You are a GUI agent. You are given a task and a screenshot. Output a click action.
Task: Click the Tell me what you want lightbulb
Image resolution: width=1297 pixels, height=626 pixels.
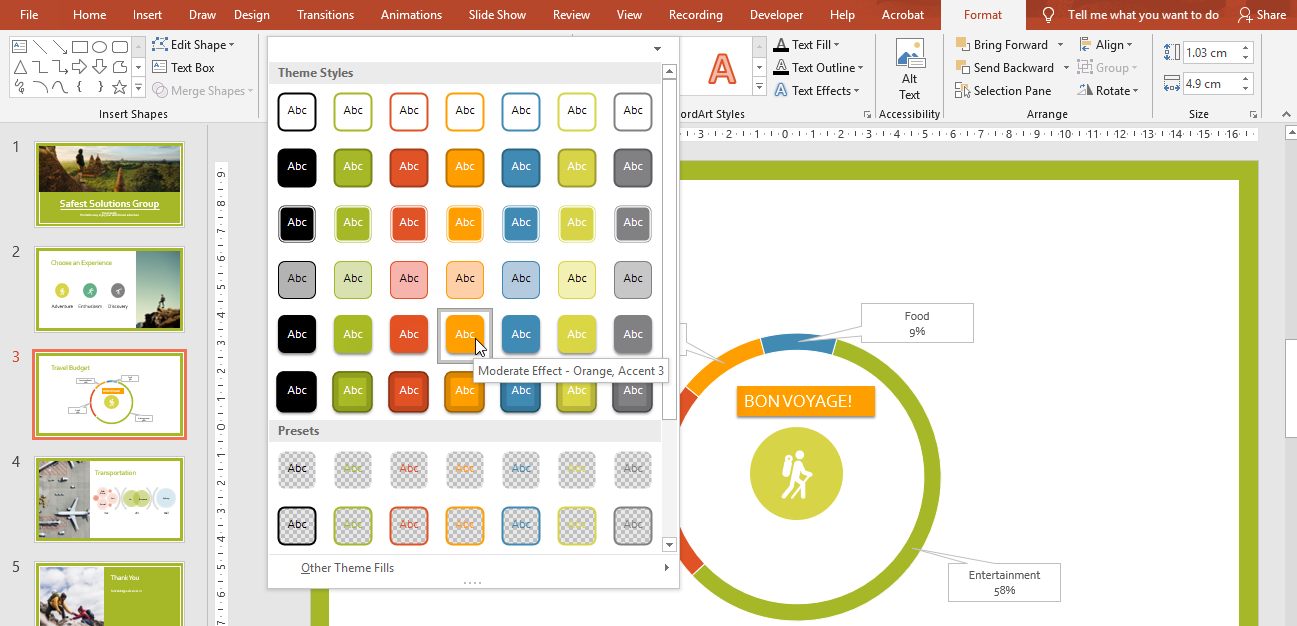click(1048, 15)
